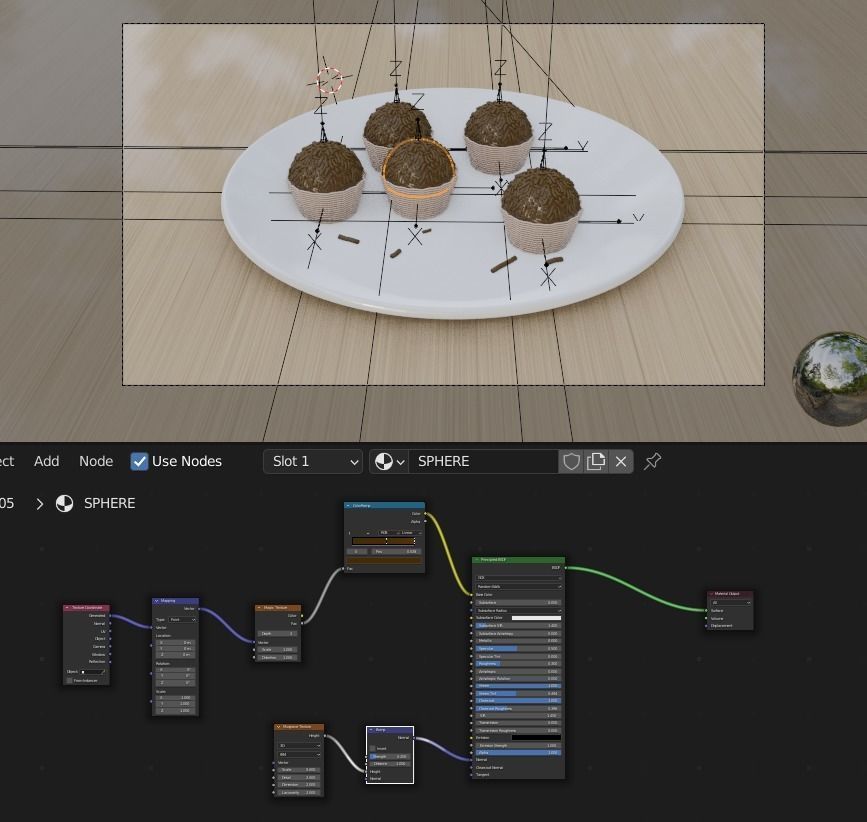Open Principled BSDF GGX distribution dropdown
This screenshot has width=867, height=822.
tap(519, 578)
